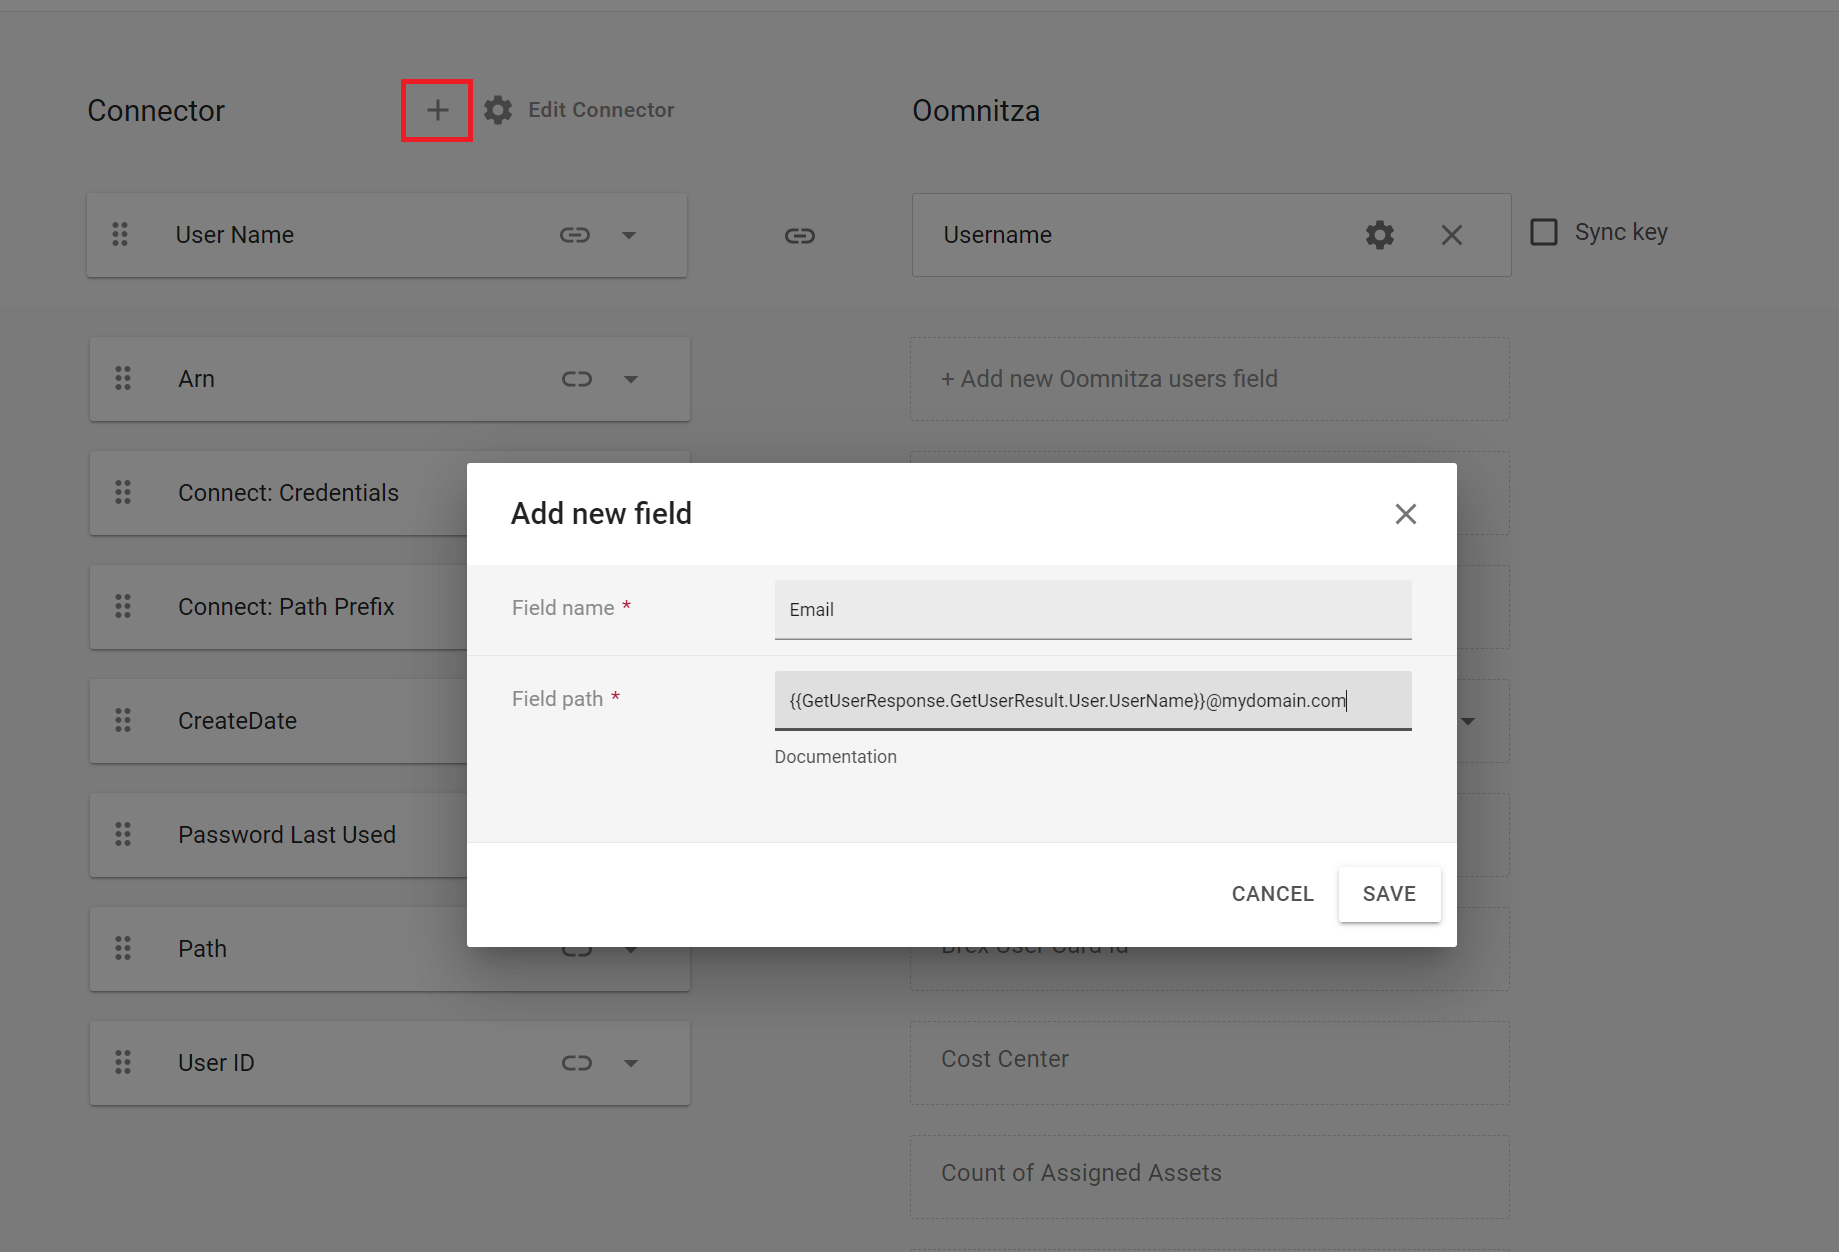Expand the User Name dropdown arrow
The width and height of the screenshot is (1839, 1252).
629,236
